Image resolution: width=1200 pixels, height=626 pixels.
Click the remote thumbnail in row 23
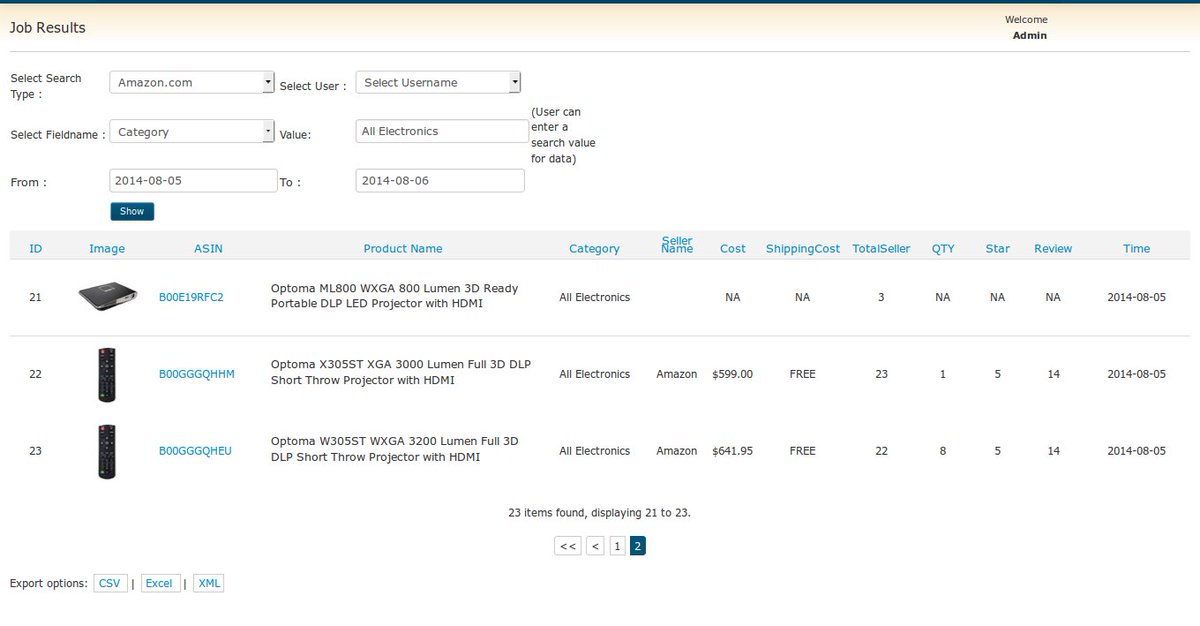107,451
